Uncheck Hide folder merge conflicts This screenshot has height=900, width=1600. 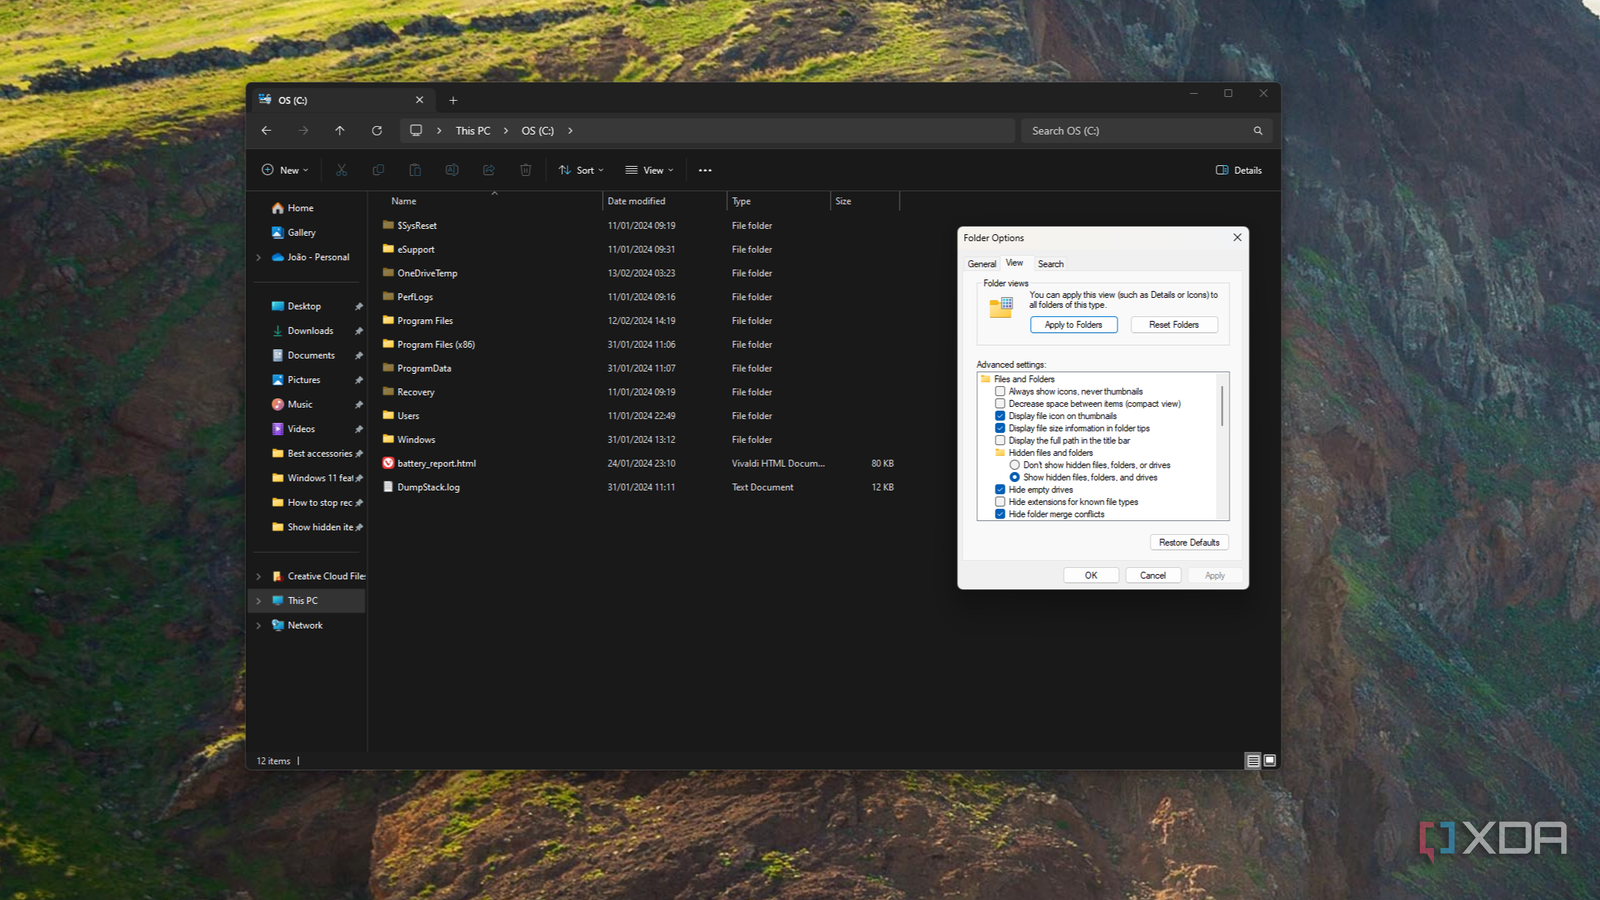(999, 513)
